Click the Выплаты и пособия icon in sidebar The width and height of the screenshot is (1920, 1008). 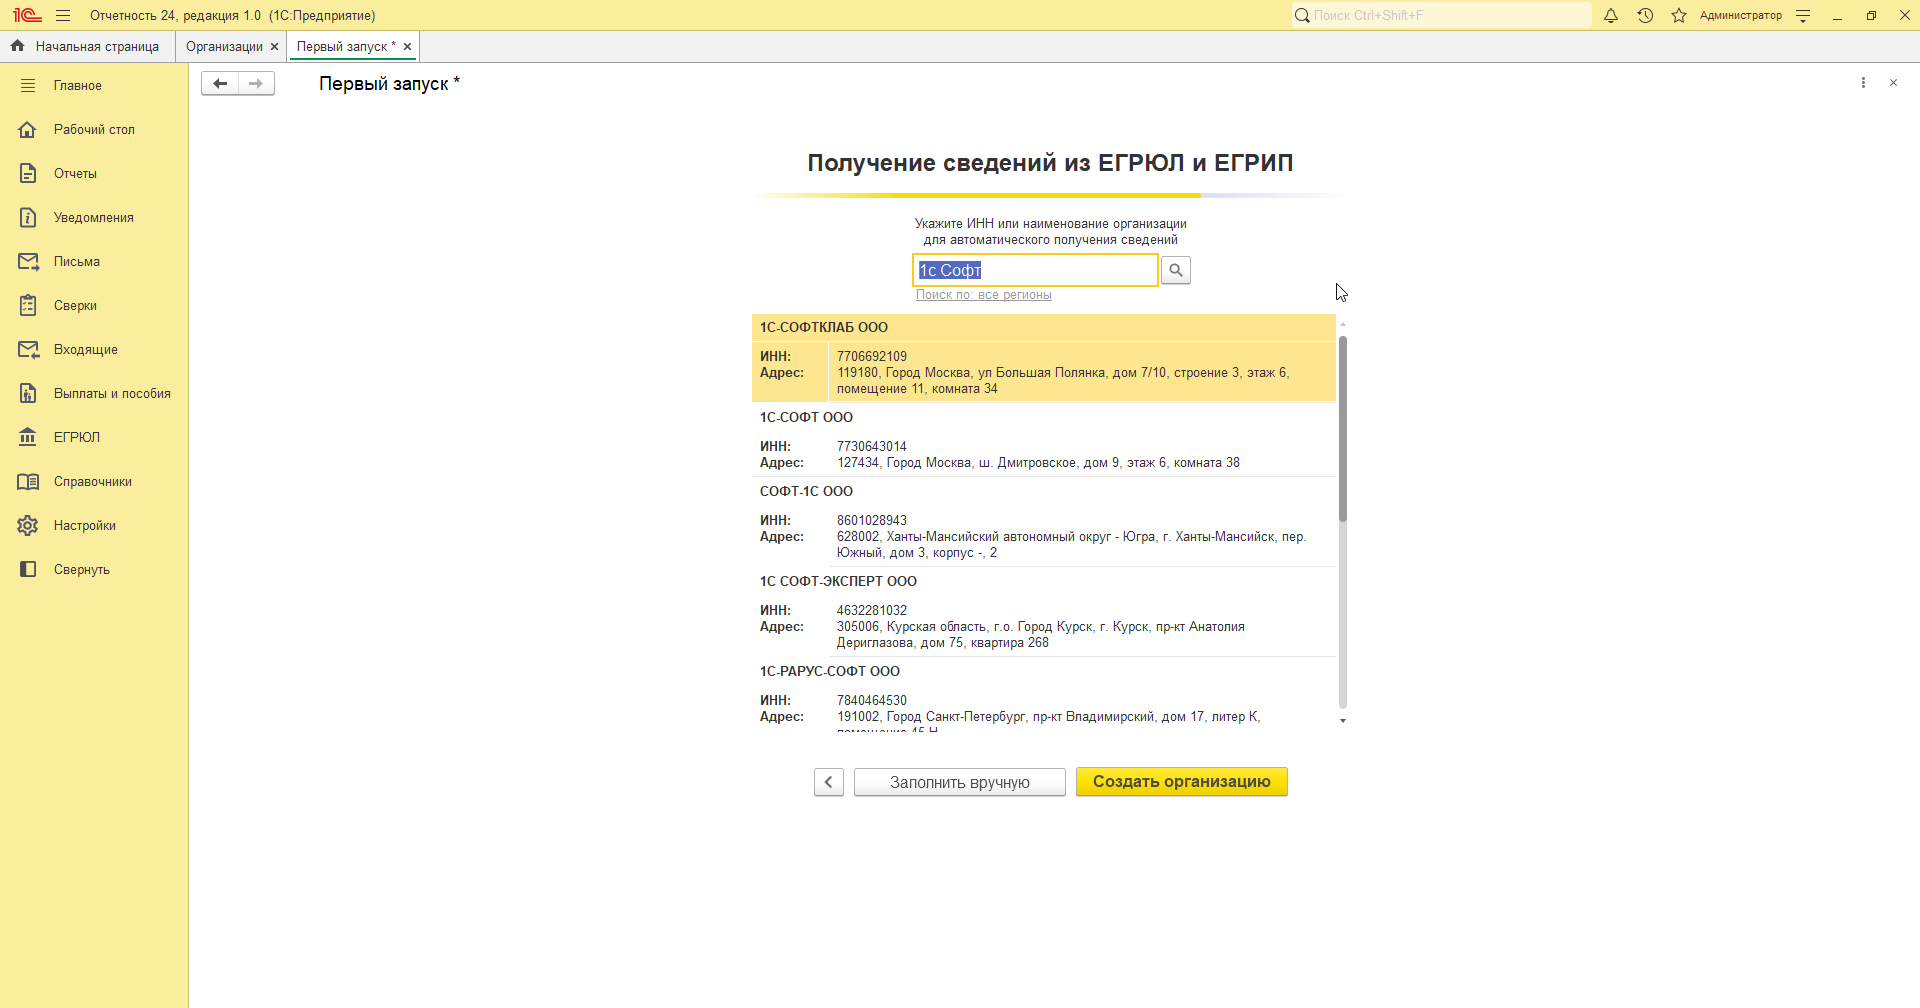pos(28,393)
